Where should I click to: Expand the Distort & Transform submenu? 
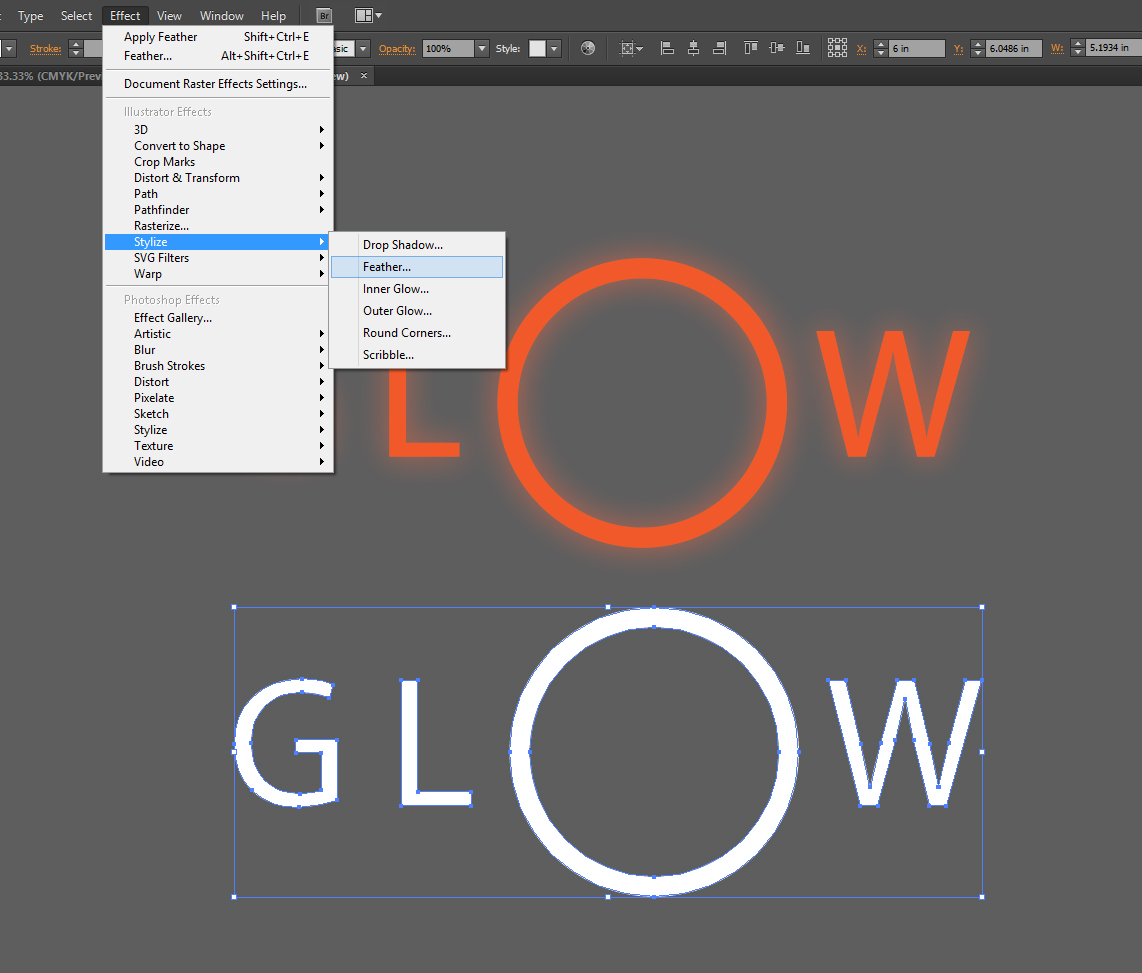click(187, 177)
